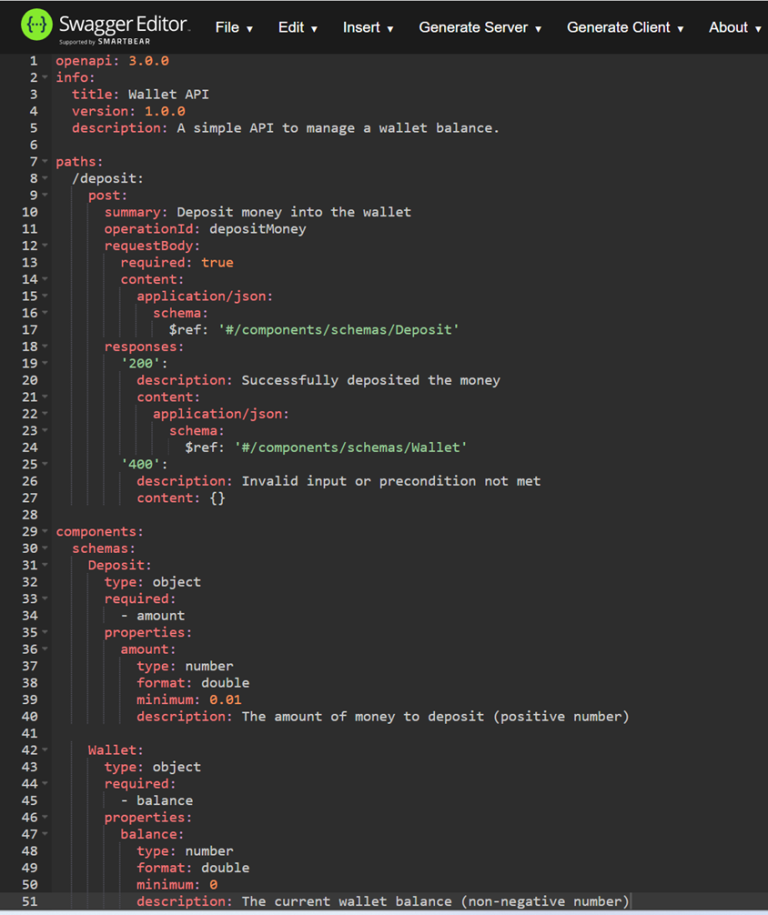Click 'minimum: 0.01' on line 39

click(188, 700)
